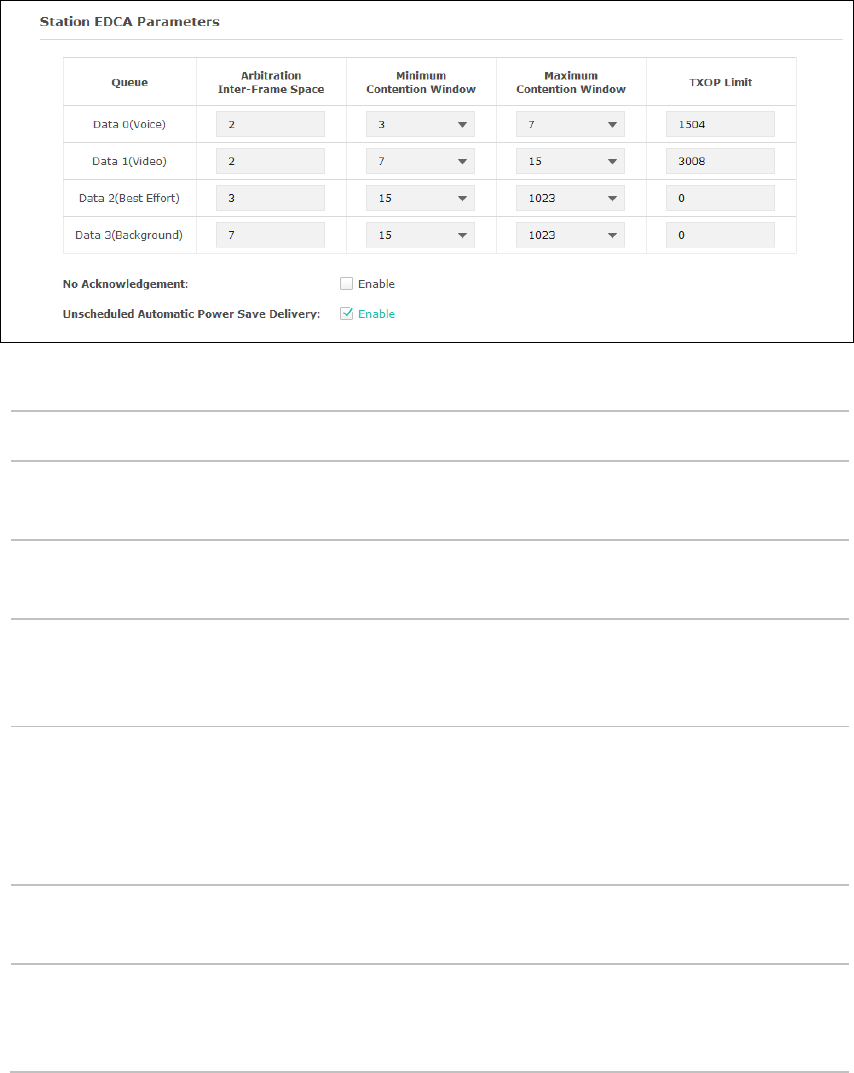Select TXOP Limit field for Data 2(Best Effort)
This screenshot has height=1073, width=854.
[x=721, y=198]
